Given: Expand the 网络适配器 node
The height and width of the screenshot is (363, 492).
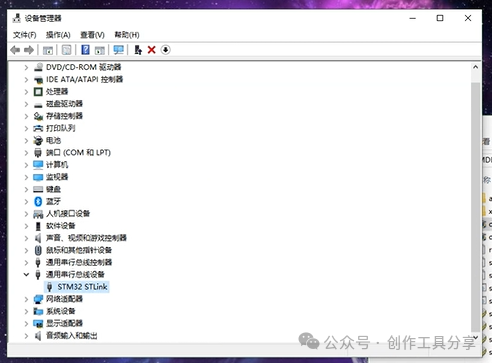Looking at the screenshot, I should [x=26, y=299].
